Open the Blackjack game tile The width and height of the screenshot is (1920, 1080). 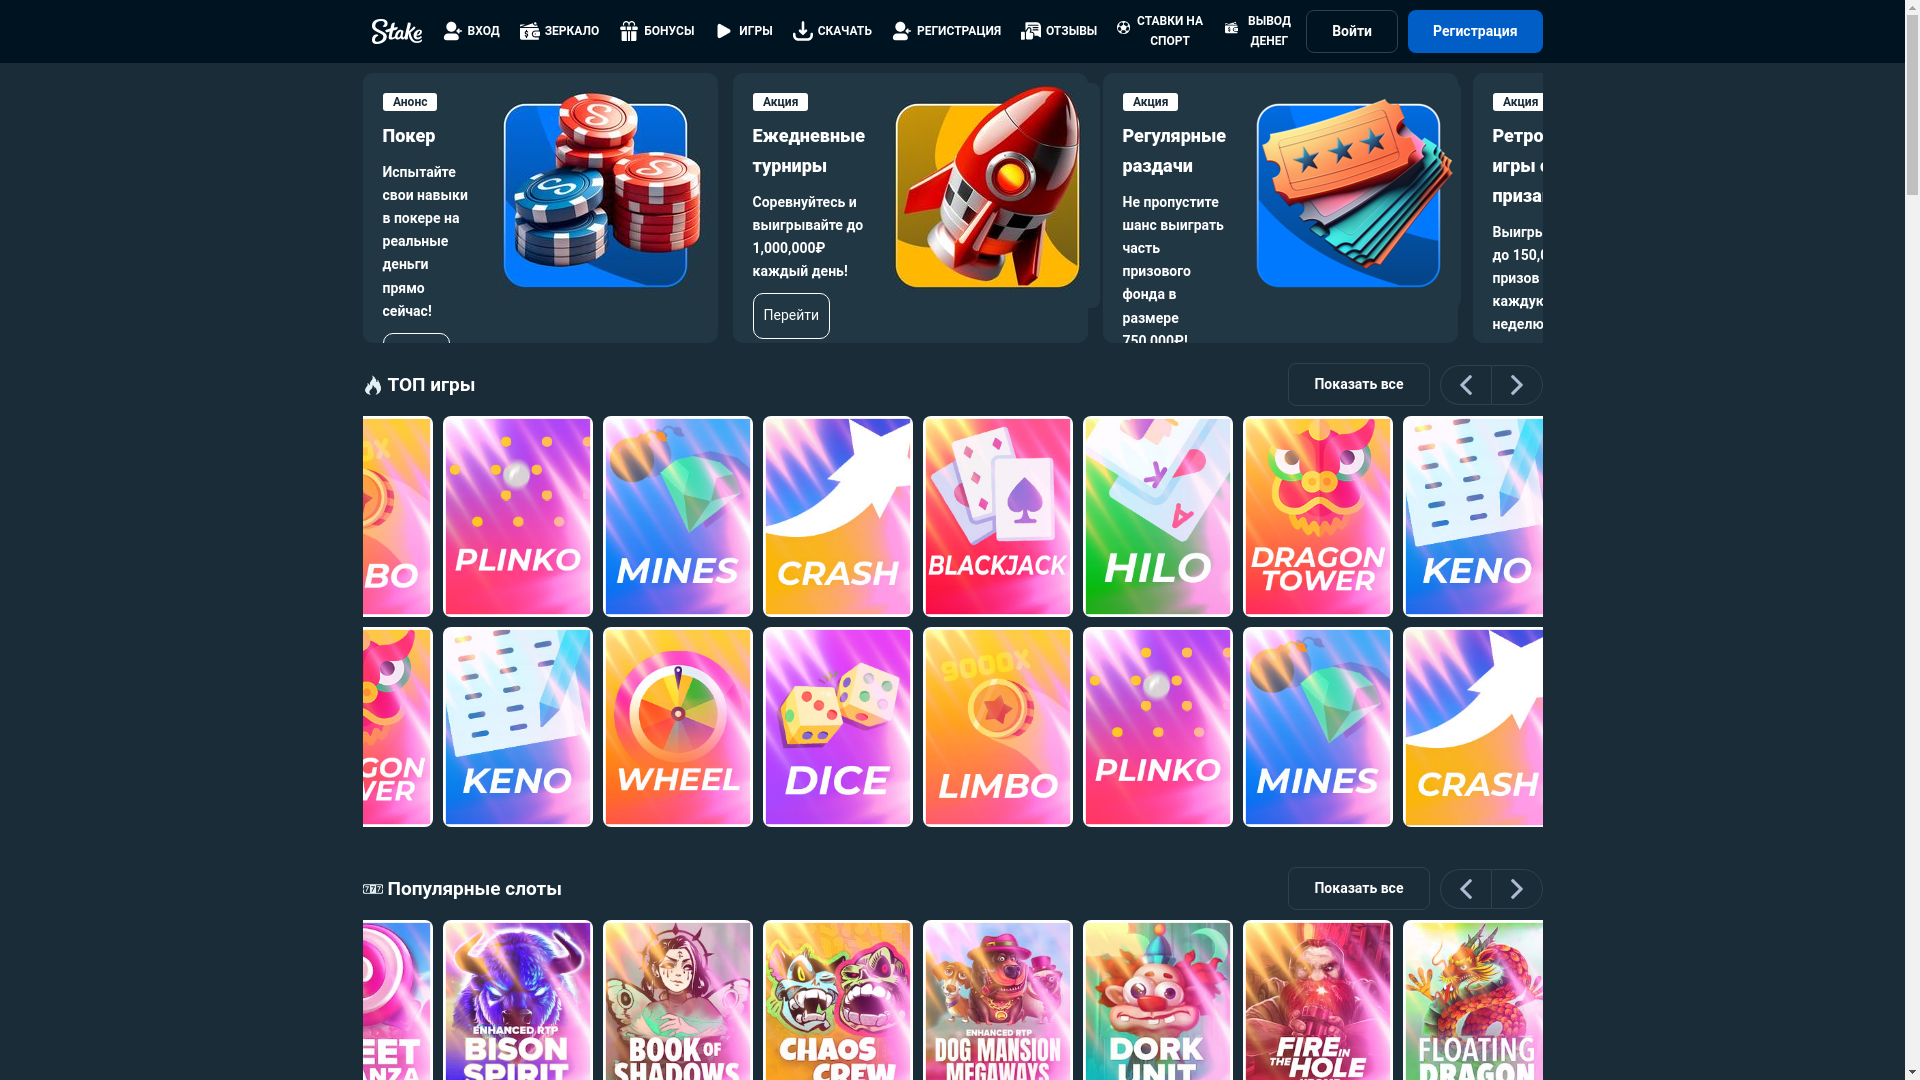tap(997, 516)
